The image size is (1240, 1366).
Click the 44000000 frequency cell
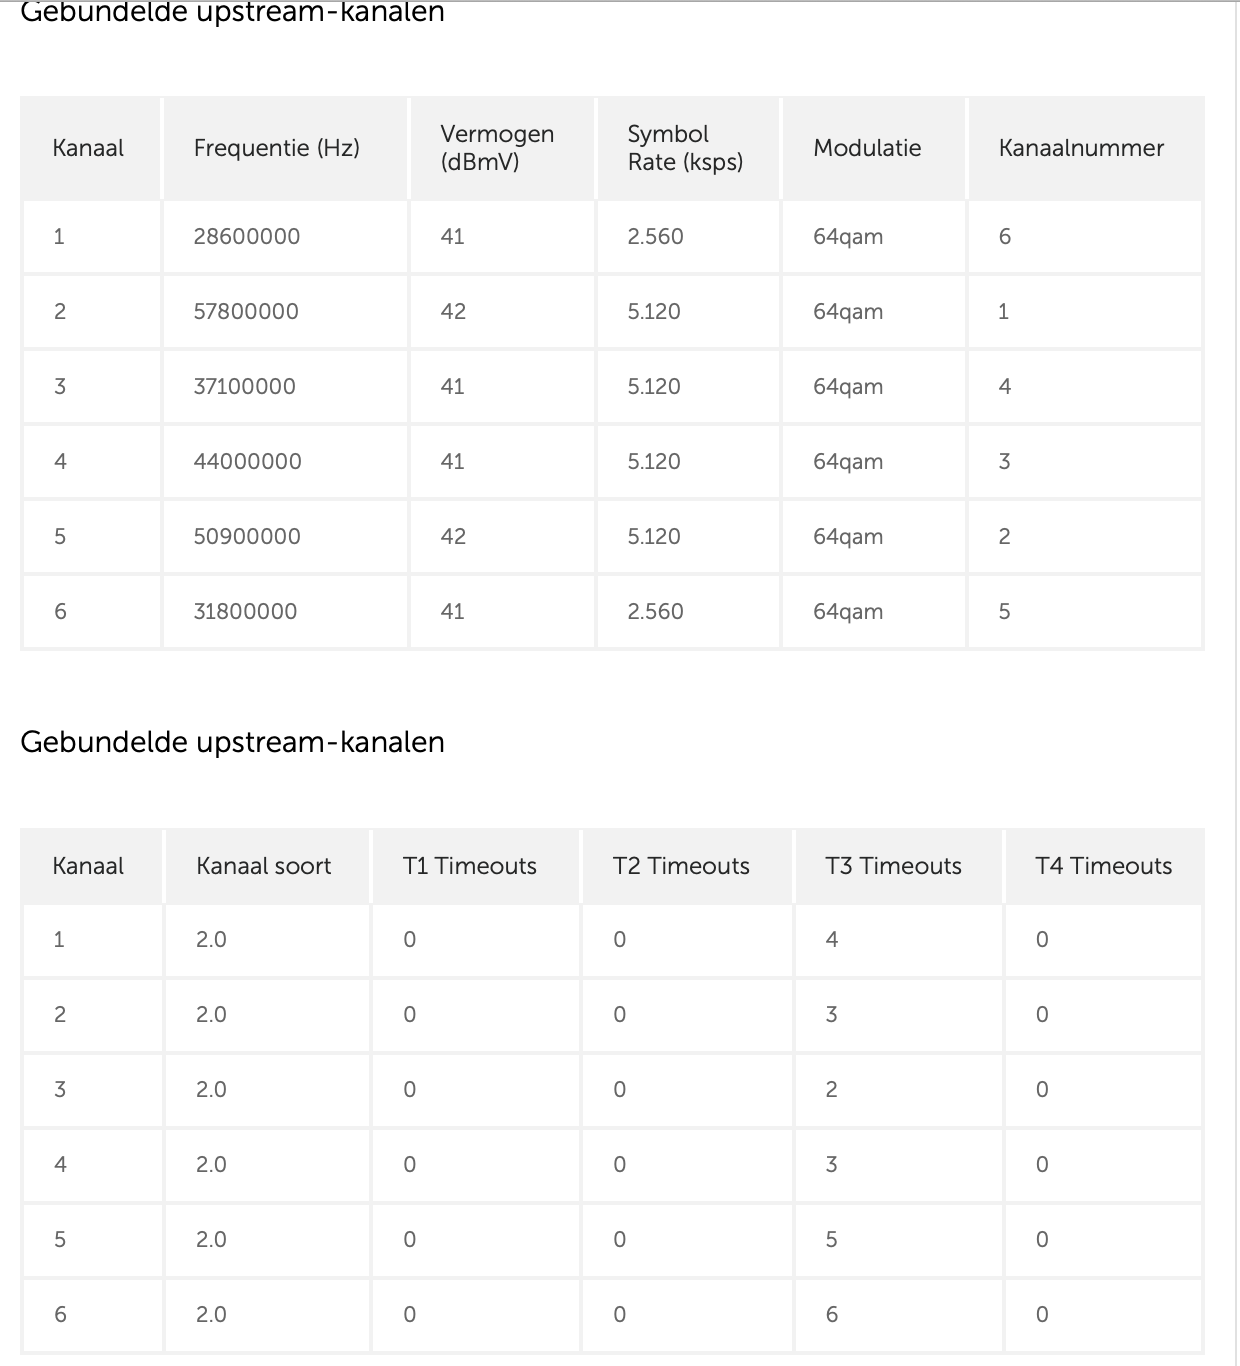pos(247,462)
